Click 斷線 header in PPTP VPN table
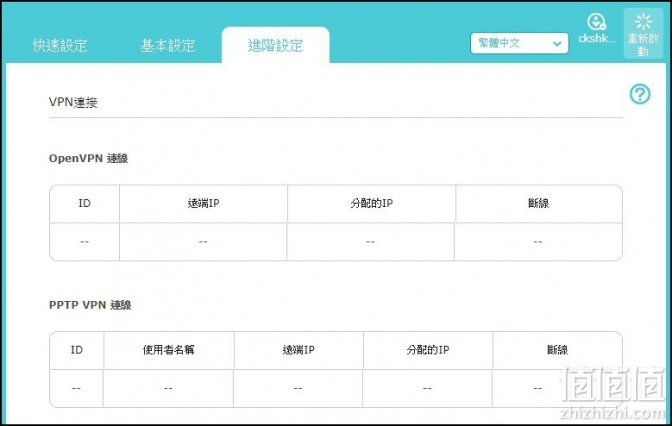The width and height of the screenshot is (672, 426). tap(558, 350)
